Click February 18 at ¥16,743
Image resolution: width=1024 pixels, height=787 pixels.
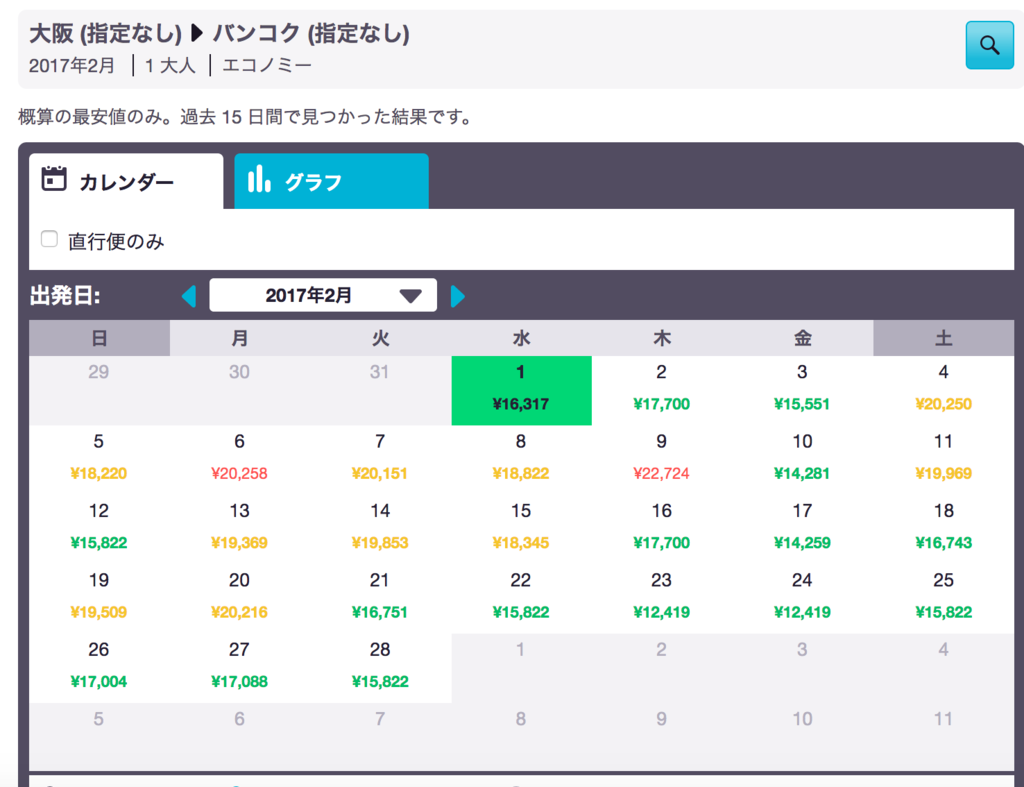[x=943, y=529]
